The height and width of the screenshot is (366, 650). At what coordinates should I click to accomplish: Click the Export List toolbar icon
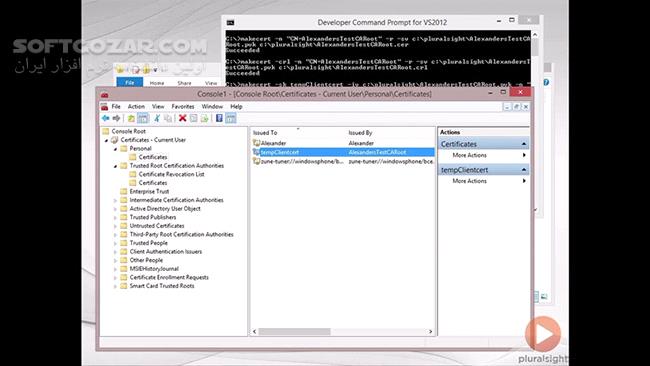click(204, 119)
